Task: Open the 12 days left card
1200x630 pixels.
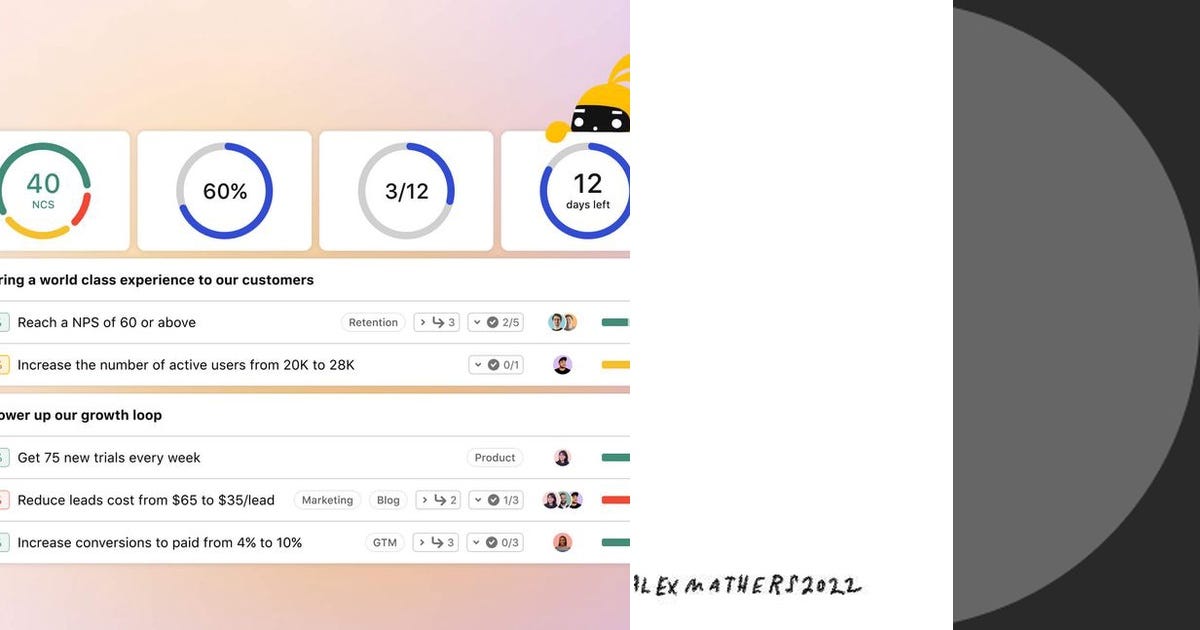Action: pos(566,190)
